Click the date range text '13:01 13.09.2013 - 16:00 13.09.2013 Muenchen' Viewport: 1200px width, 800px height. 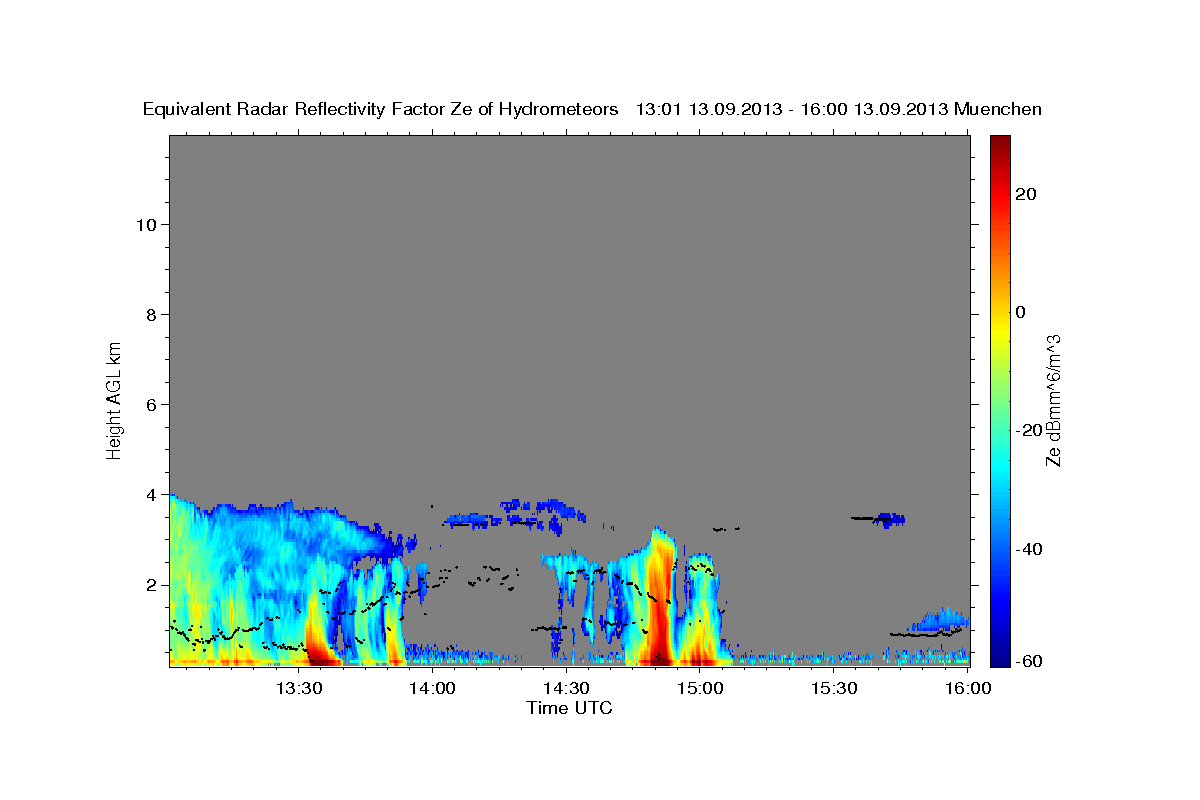pos(839,110)
